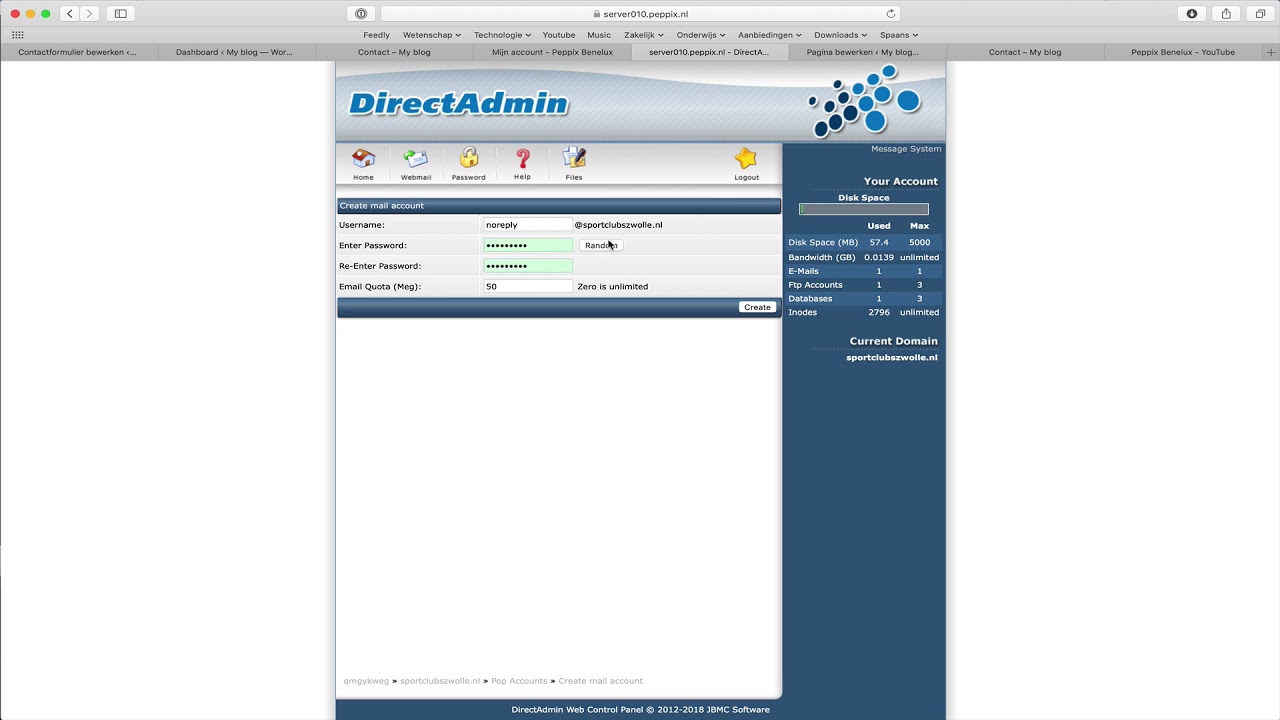Switch to Contactformulier bewerken tab
Image resolution: width=1280 pixels, height=720 pixels.
pos(78,52)
